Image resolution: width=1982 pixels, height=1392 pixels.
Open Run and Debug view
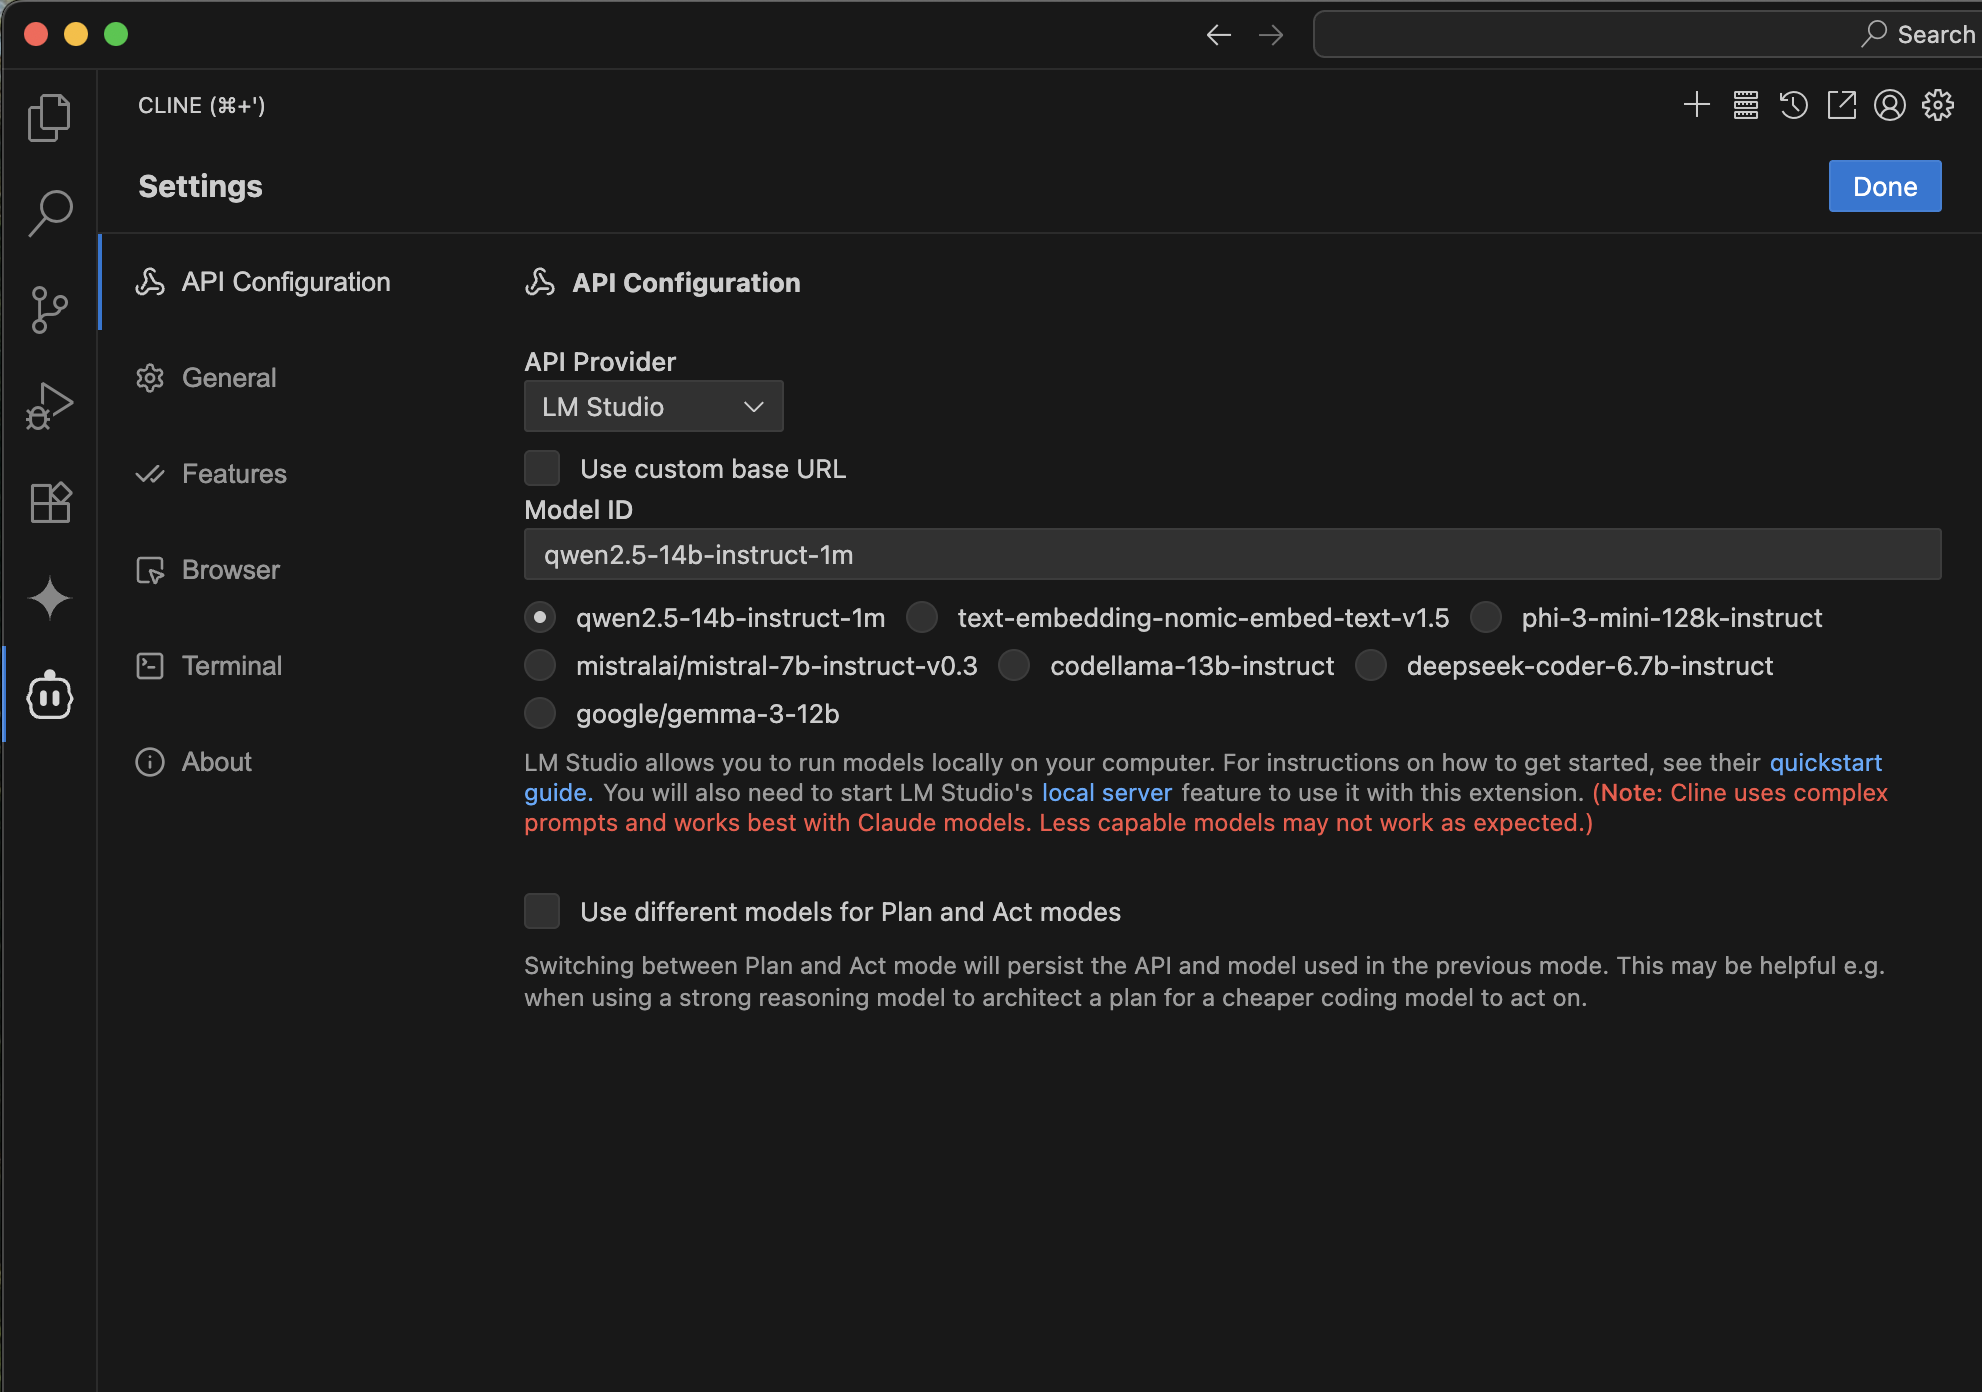pos(49,405)
